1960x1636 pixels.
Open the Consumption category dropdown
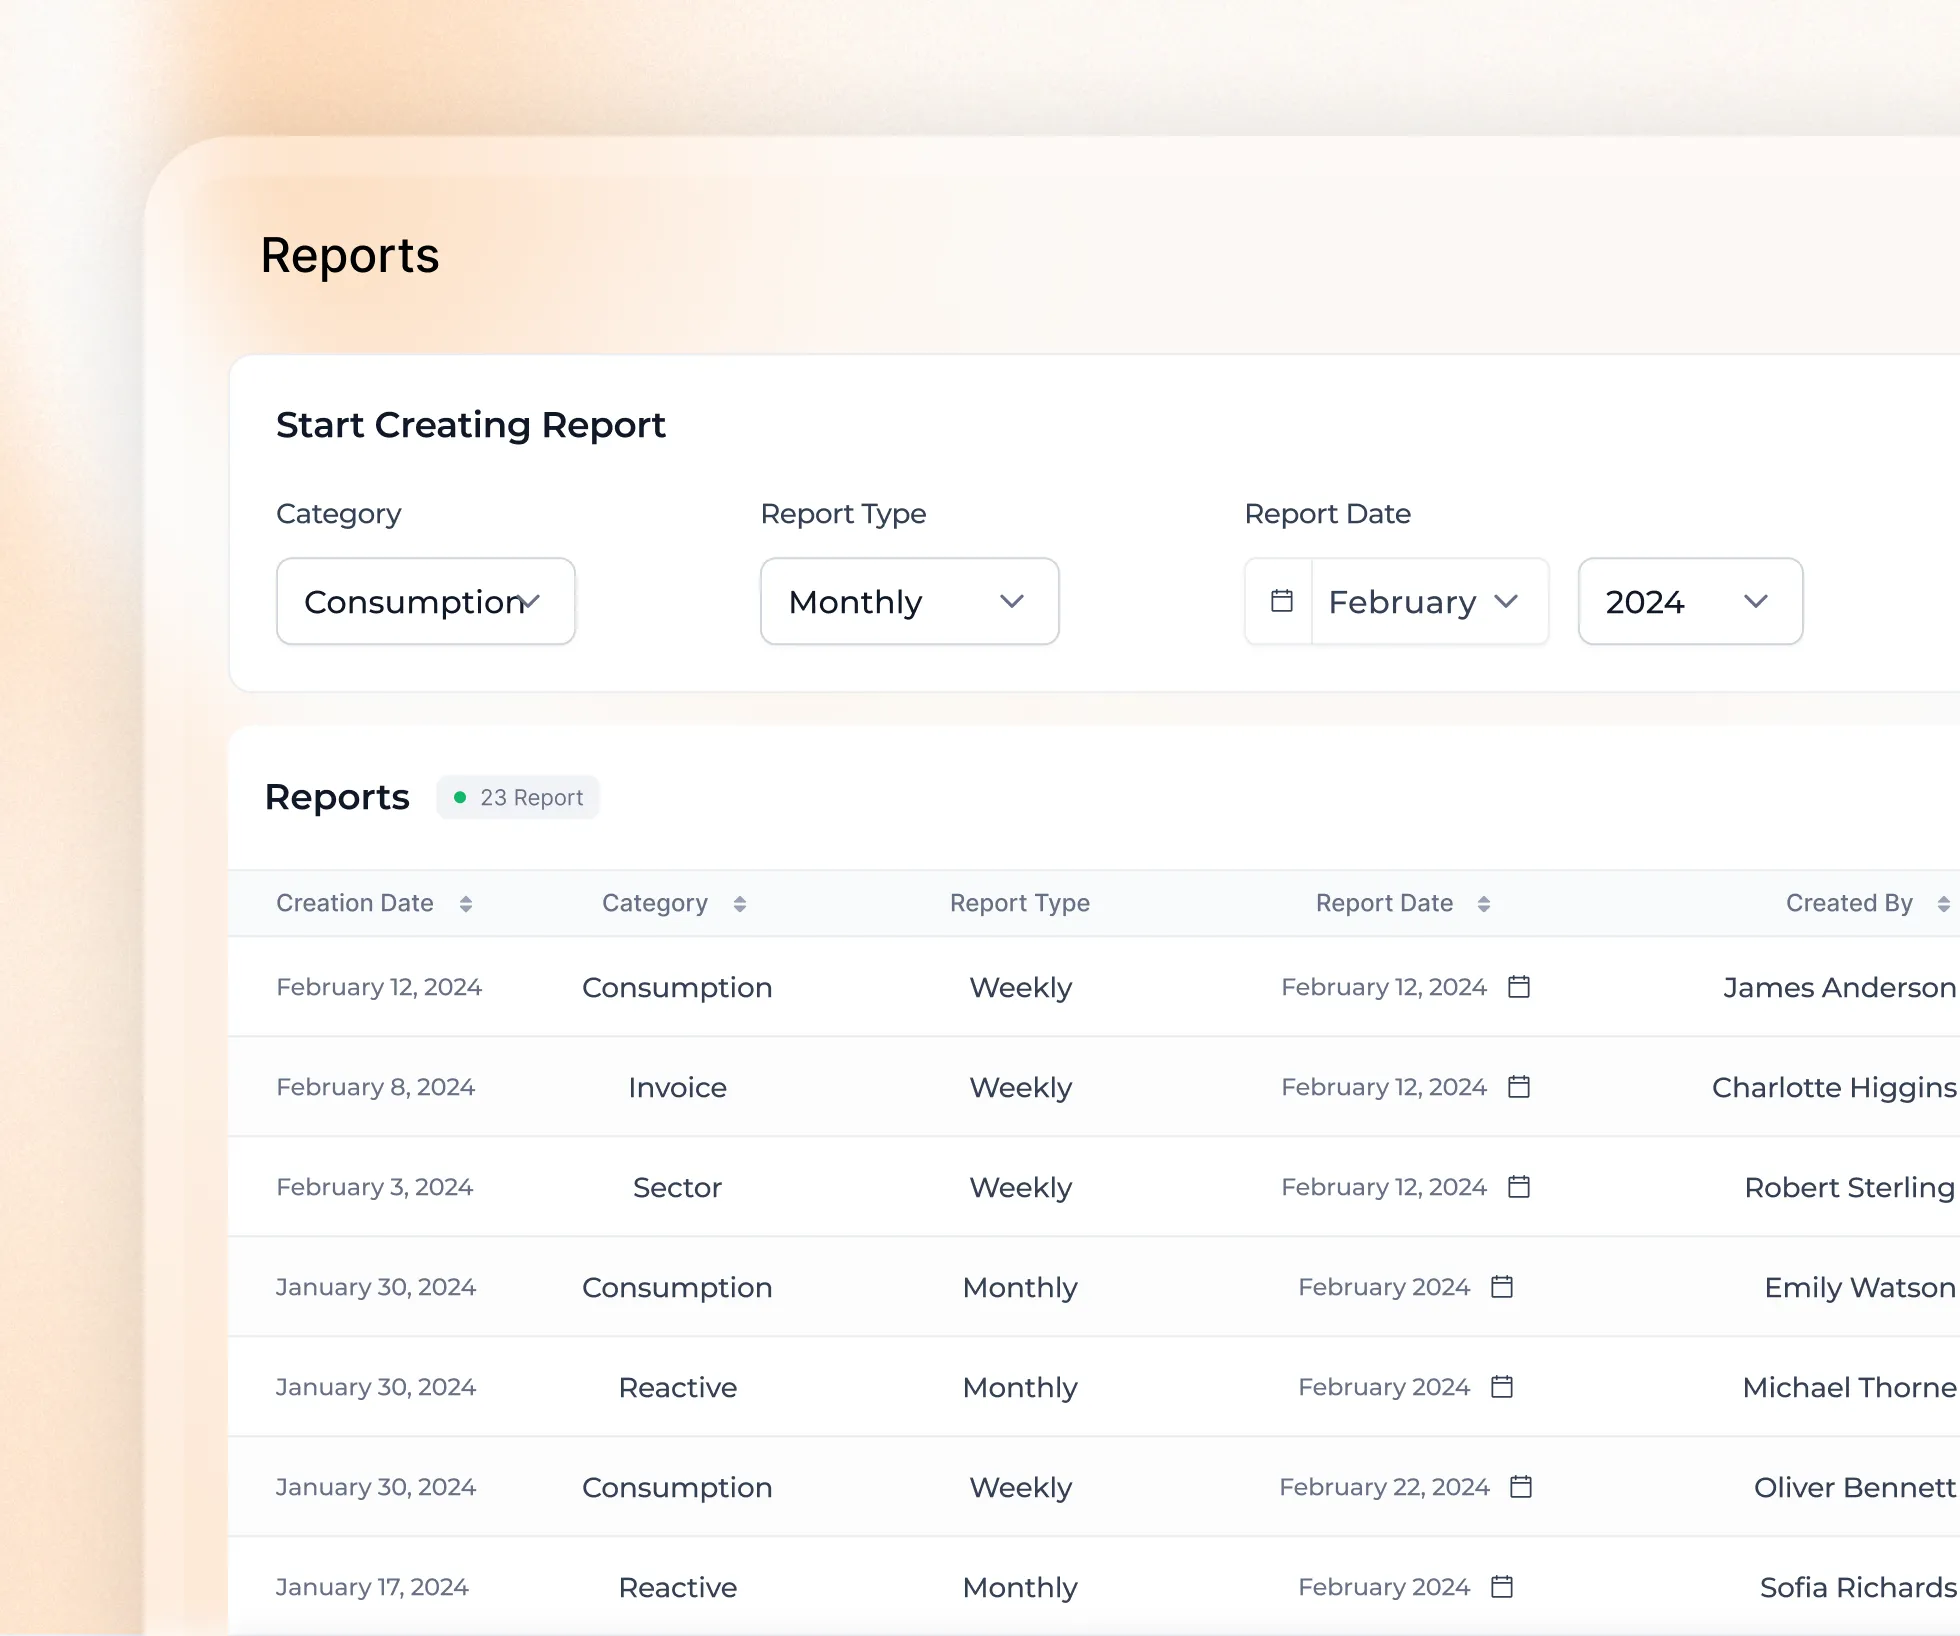coord(426,601)
